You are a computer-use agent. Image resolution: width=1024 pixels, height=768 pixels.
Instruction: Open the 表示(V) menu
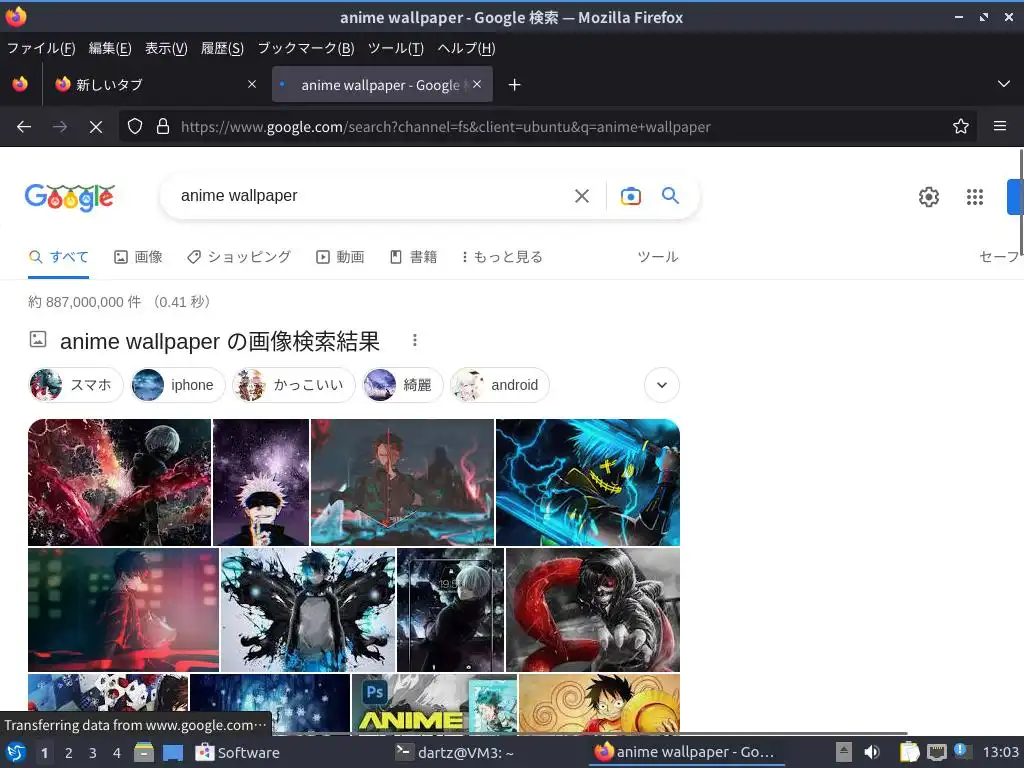click(x=166, y=48)
